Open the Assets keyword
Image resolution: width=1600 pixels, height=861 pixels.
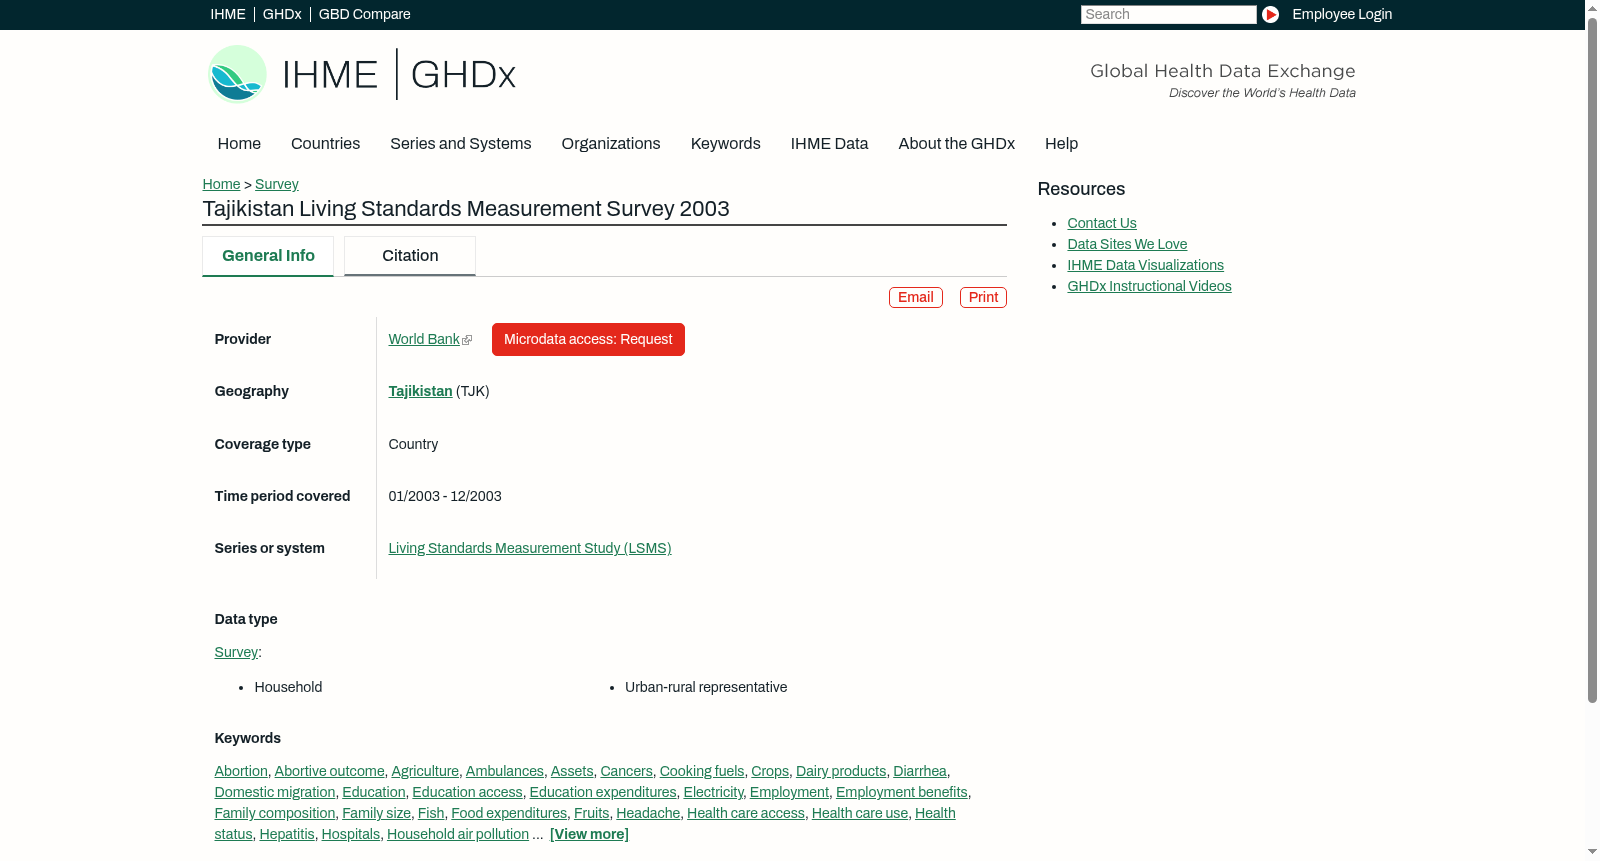tap(572, 771)
